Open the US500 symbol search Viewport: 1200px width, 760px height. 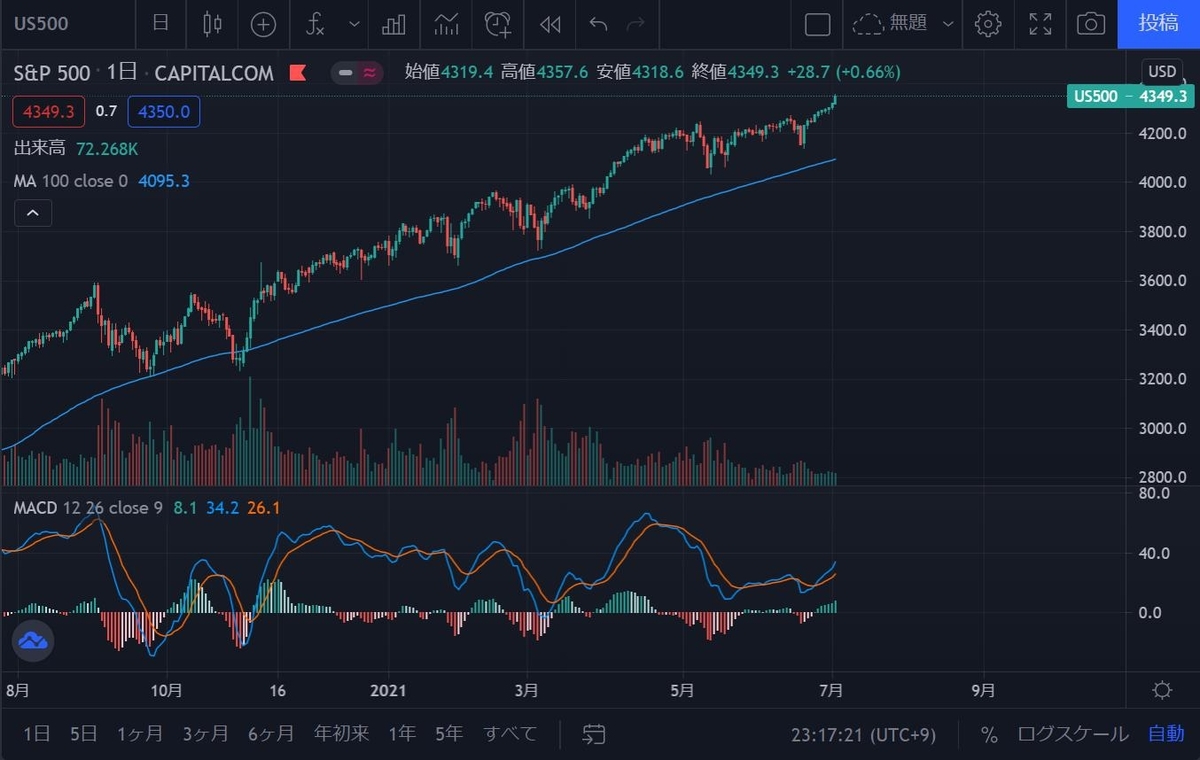pyautogui.click(x=41, y=23)
